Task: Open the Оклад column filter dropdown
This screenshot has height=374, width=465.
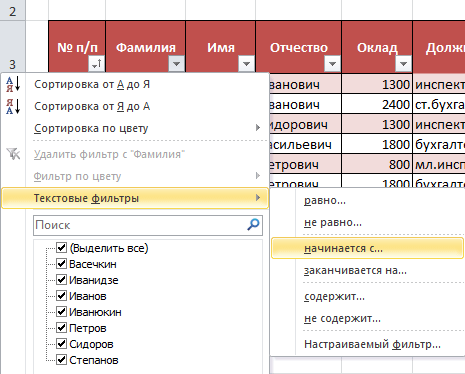Action: 403,63
